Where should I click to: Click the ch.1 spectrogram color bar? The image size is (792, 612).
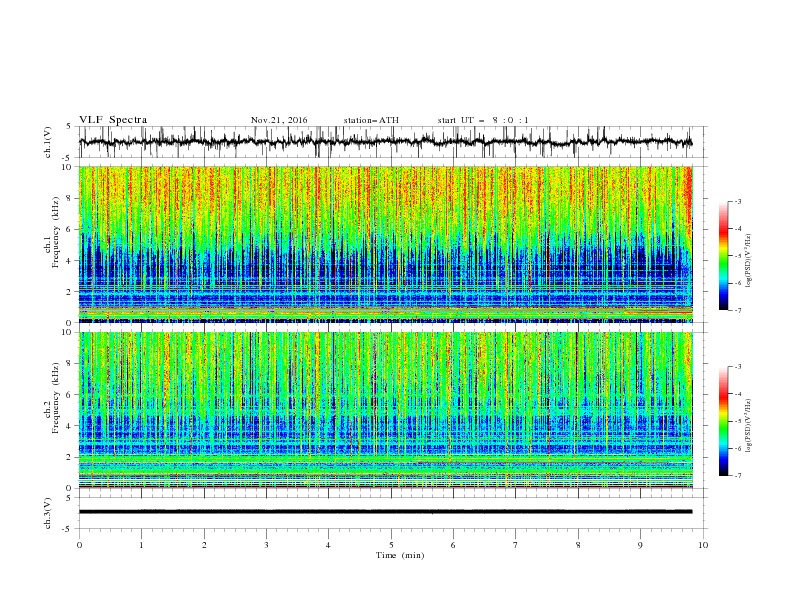pyautogui.click(x=723, y=256)
